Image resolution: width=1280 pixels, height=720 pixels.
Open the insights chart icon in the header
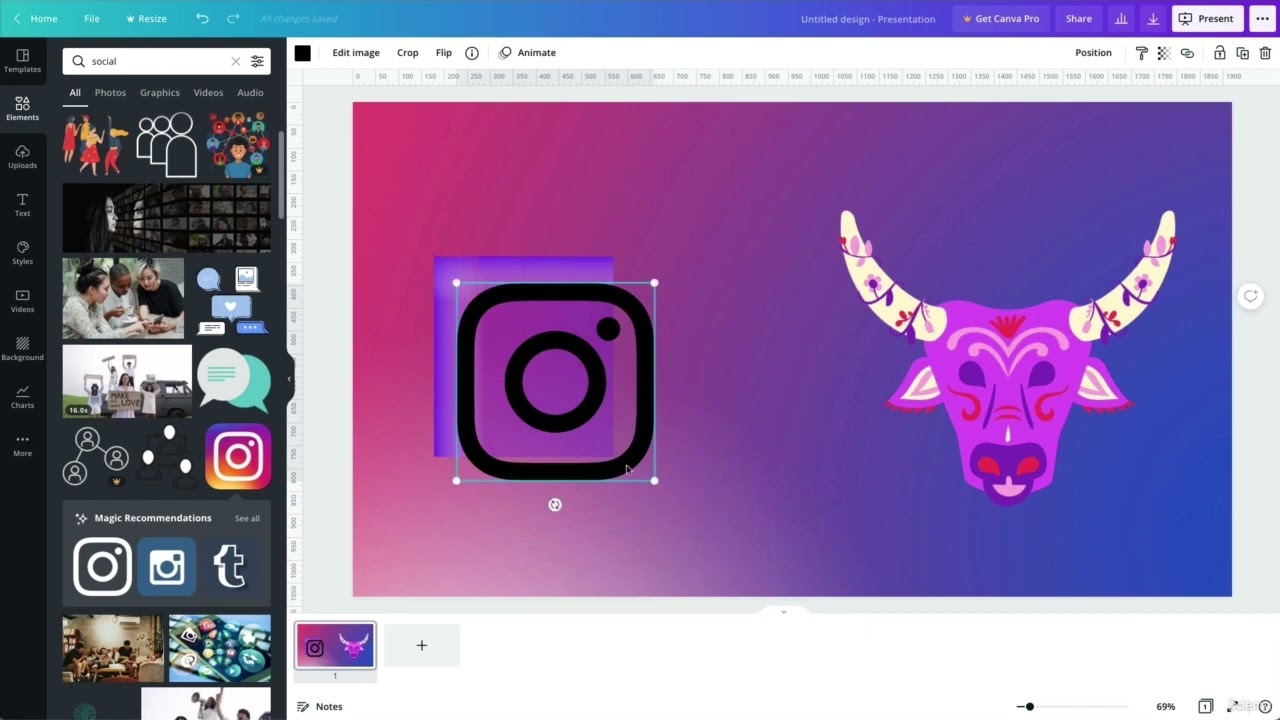1121,18
